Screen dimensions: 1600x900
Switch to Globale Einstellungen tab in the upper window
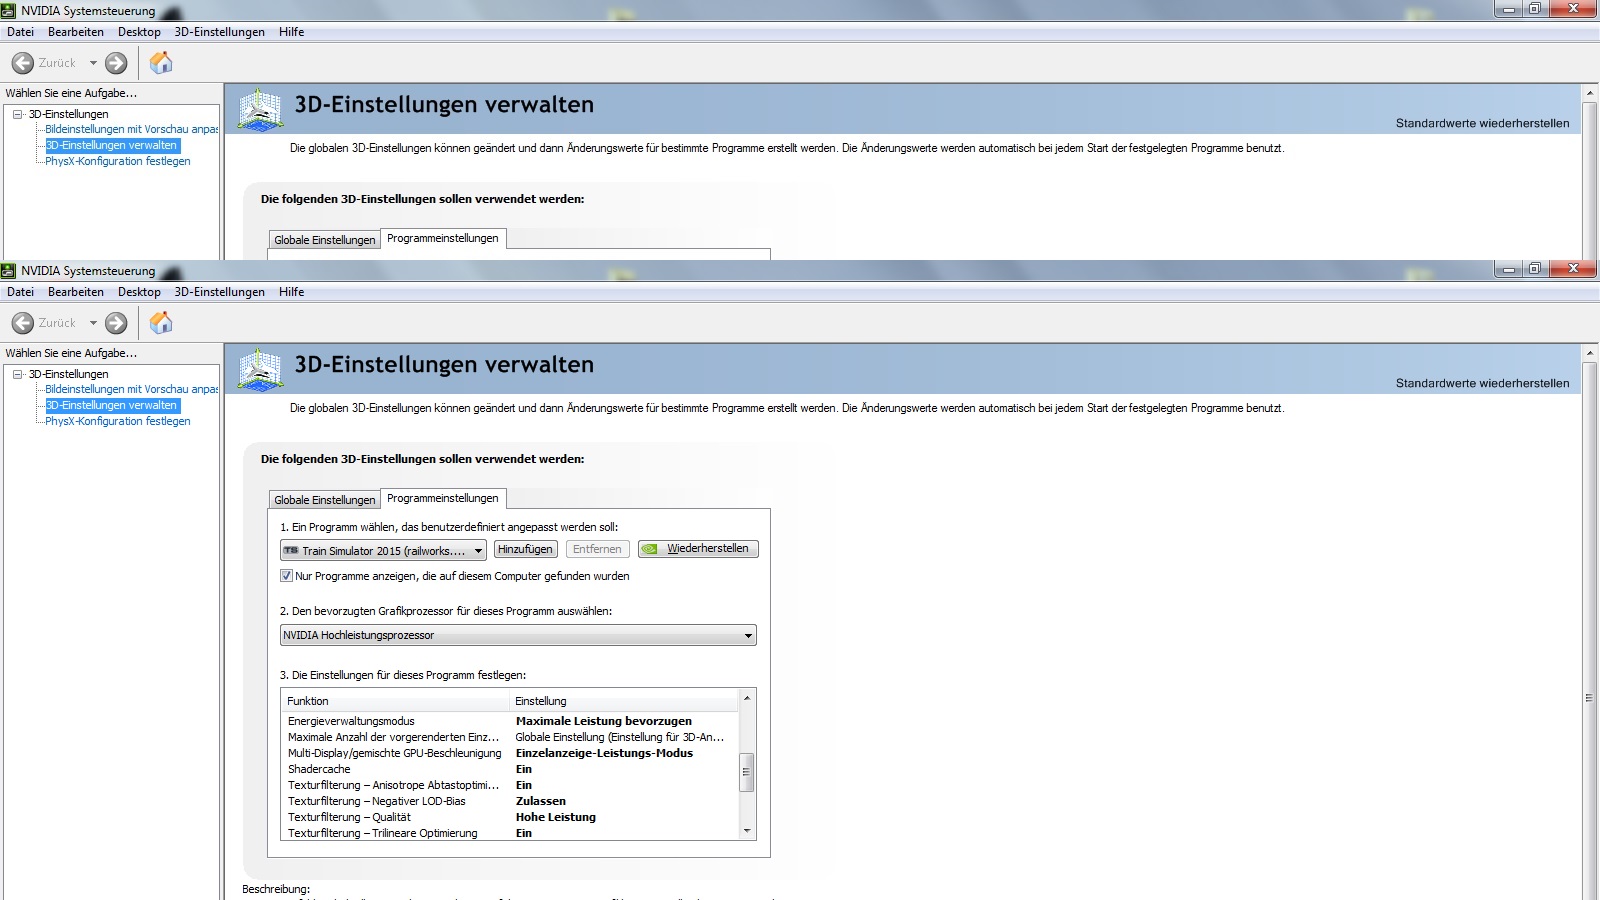tap(325, 240)
